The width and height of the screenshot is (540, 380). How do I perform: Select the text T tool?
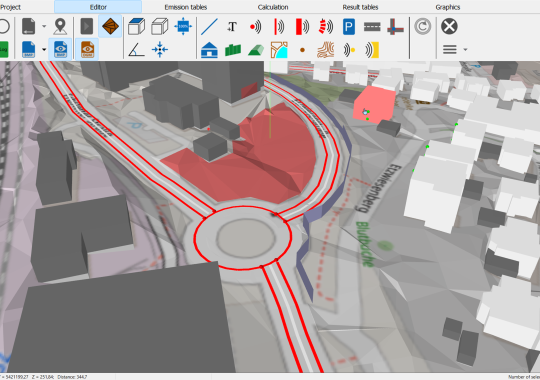pyautogui.click(x=232, y=27)
